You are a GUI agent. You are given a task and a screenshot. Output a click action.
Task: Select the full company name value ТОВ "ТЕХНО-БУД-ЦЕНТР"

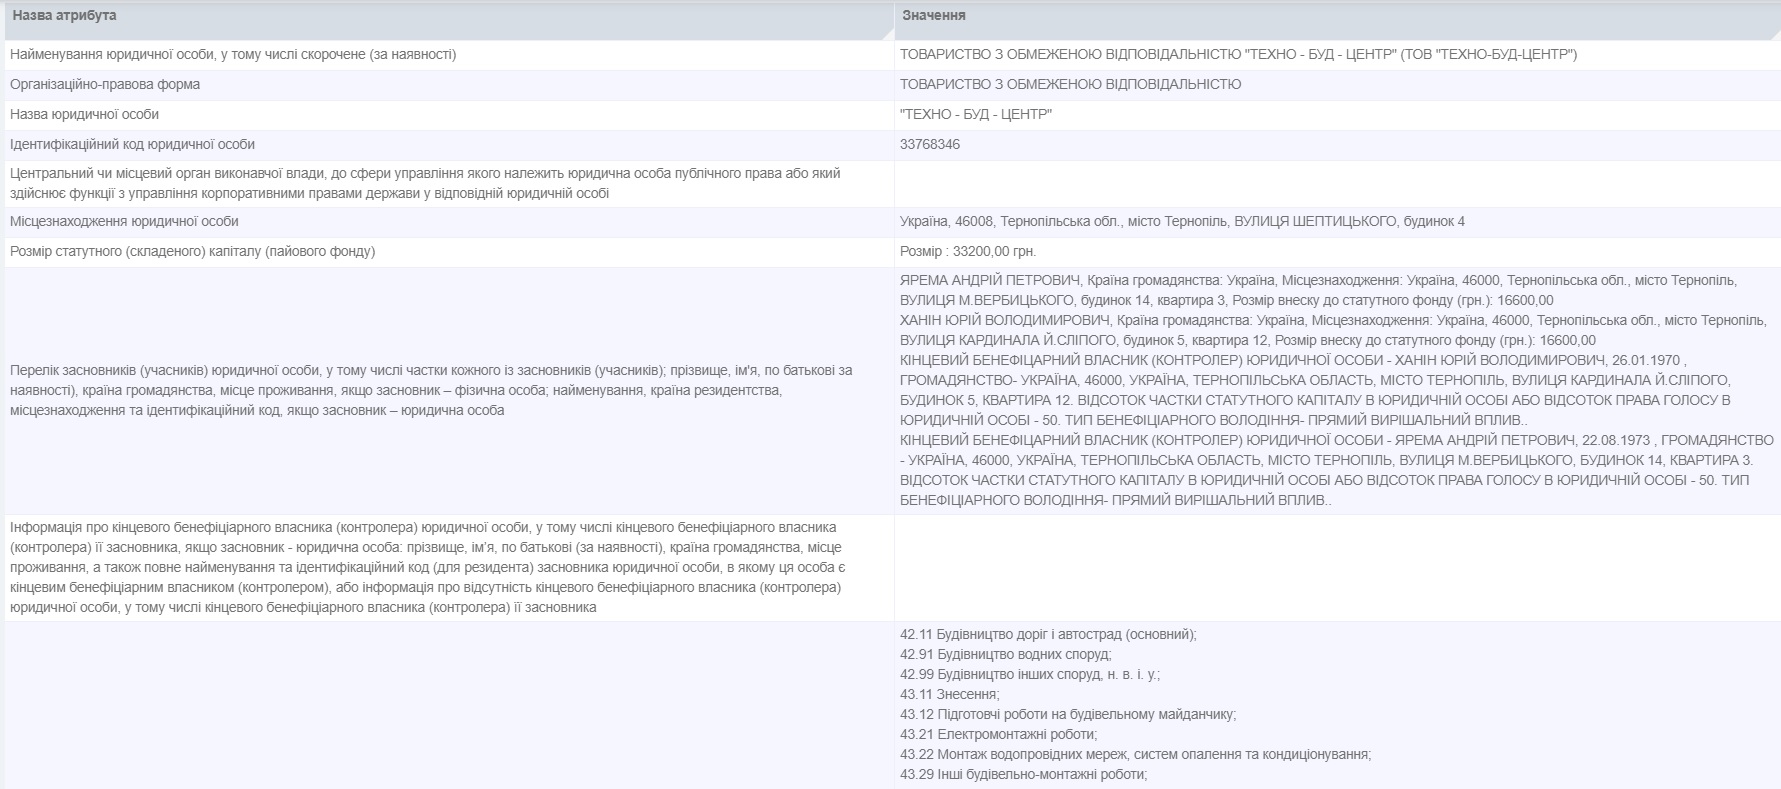[1238, 55]
